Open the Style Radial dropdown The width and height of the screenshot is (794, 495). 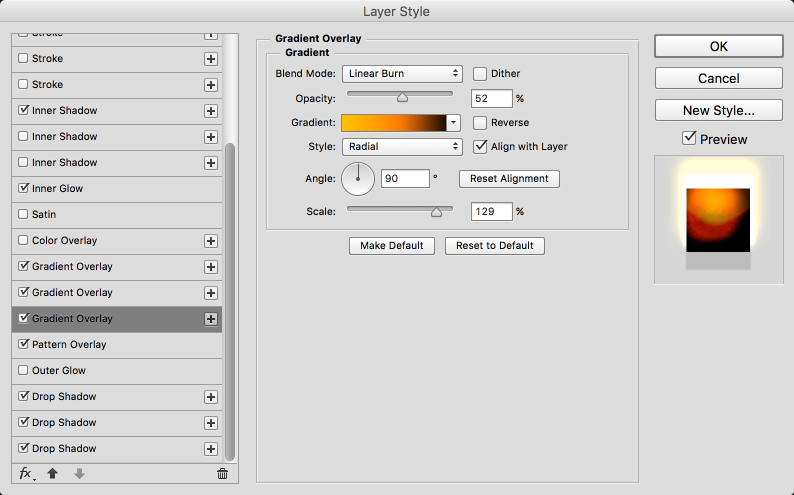pyautogui.click(x=402, y=147)
